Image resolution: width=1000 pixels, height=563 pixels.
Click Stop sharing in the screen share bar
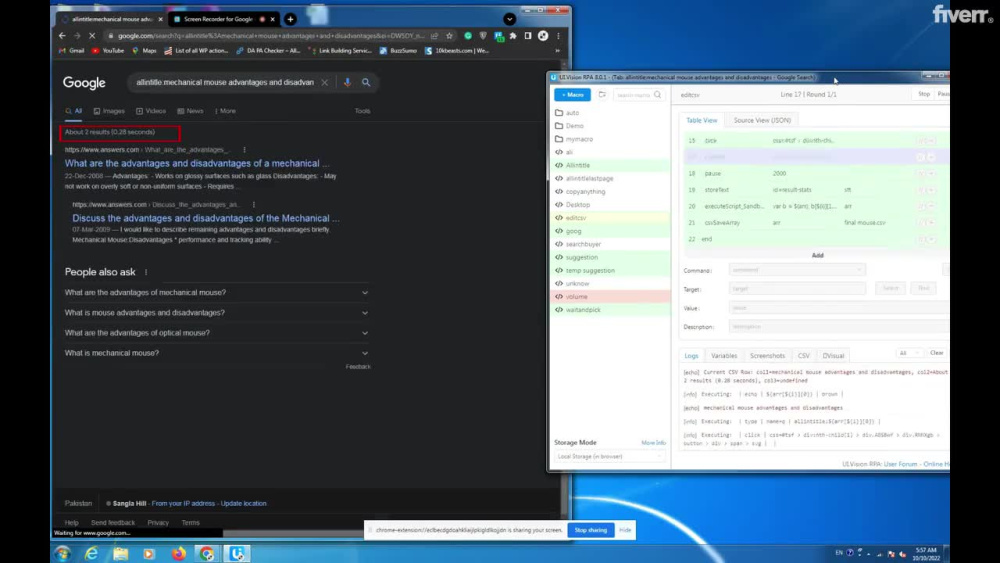tap(591, 530)
